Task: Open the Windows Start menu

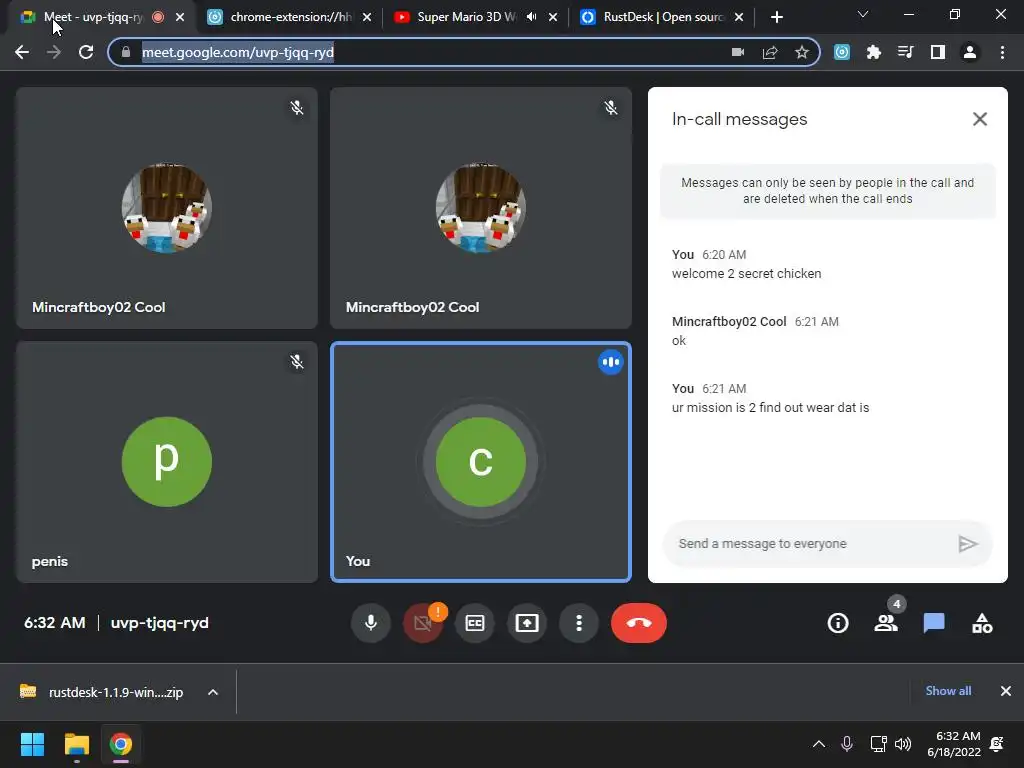Action: tap(32, 744)
